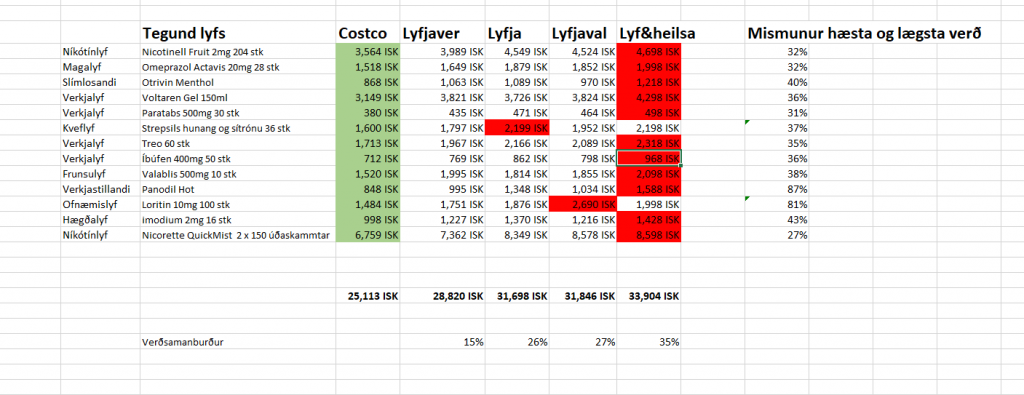
Task: Click the red 2,690 ISK Lyfjaval cell
Action: 583,204
